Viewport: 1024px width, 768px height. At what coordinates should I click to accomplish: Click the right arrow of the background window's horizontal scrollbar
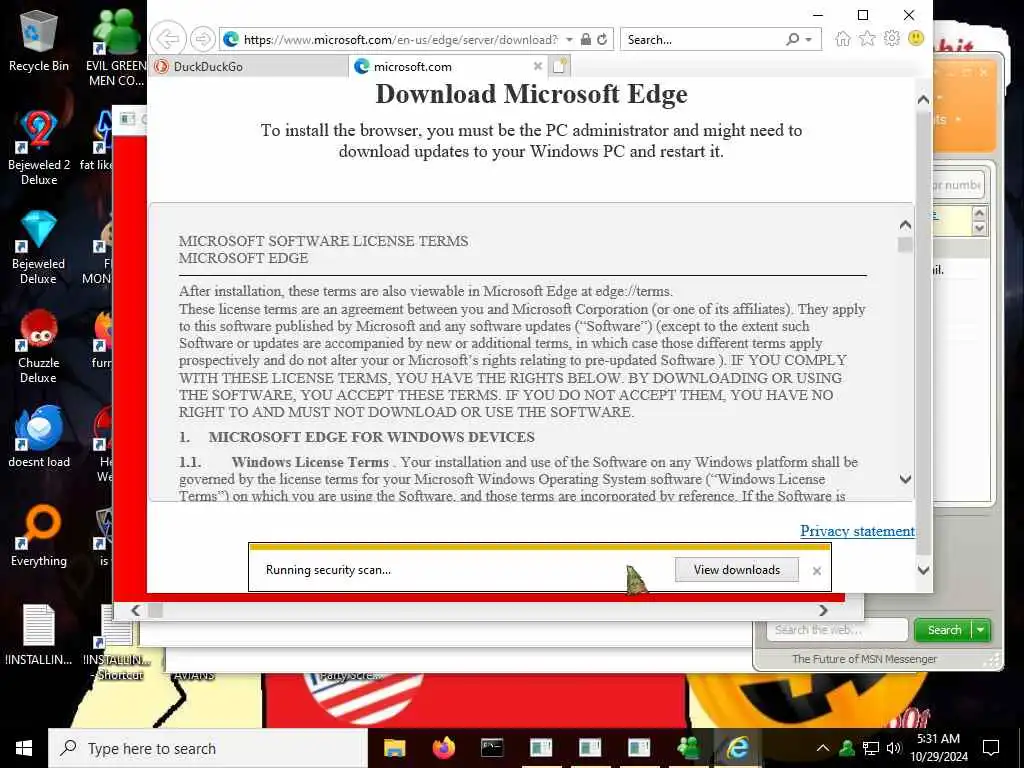(823, 610)
